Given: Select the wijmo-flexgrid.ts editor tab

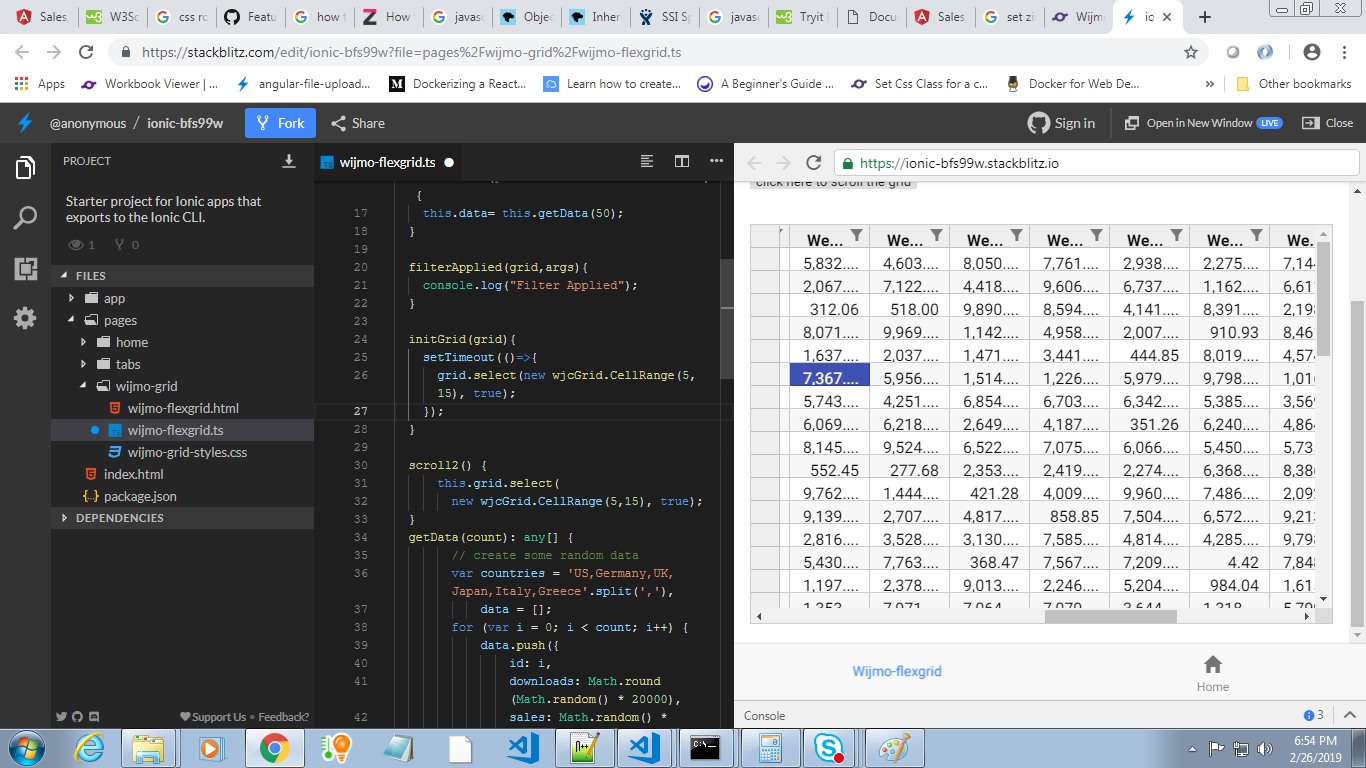Looking at the screenshot, I should (387, 161).
